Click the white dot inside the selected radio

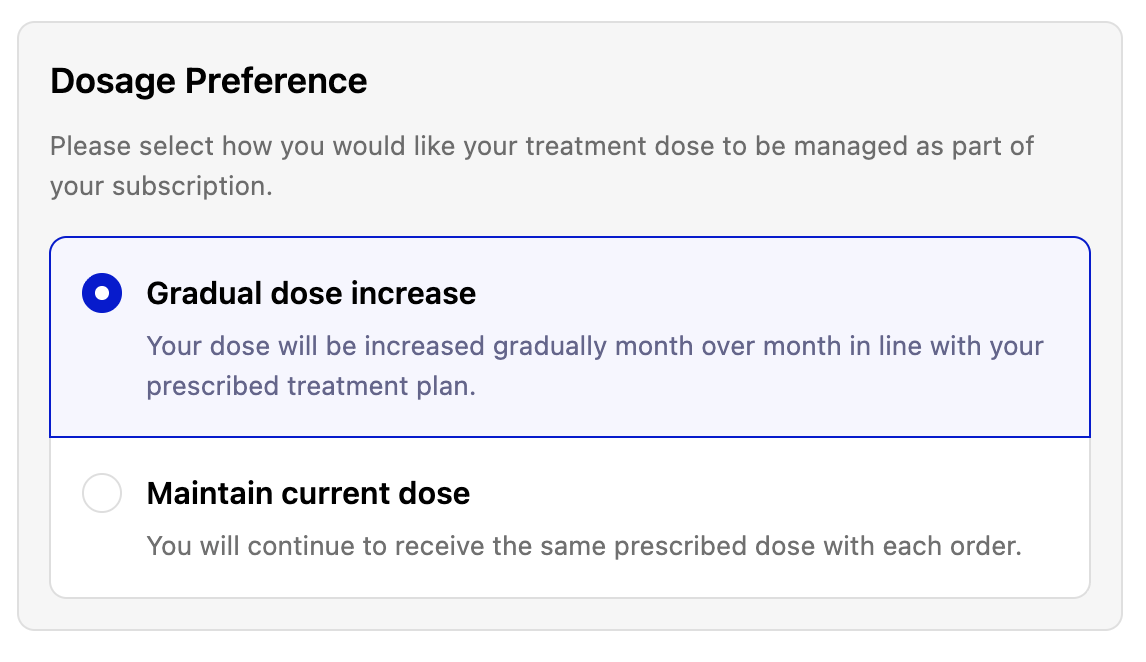102,294
